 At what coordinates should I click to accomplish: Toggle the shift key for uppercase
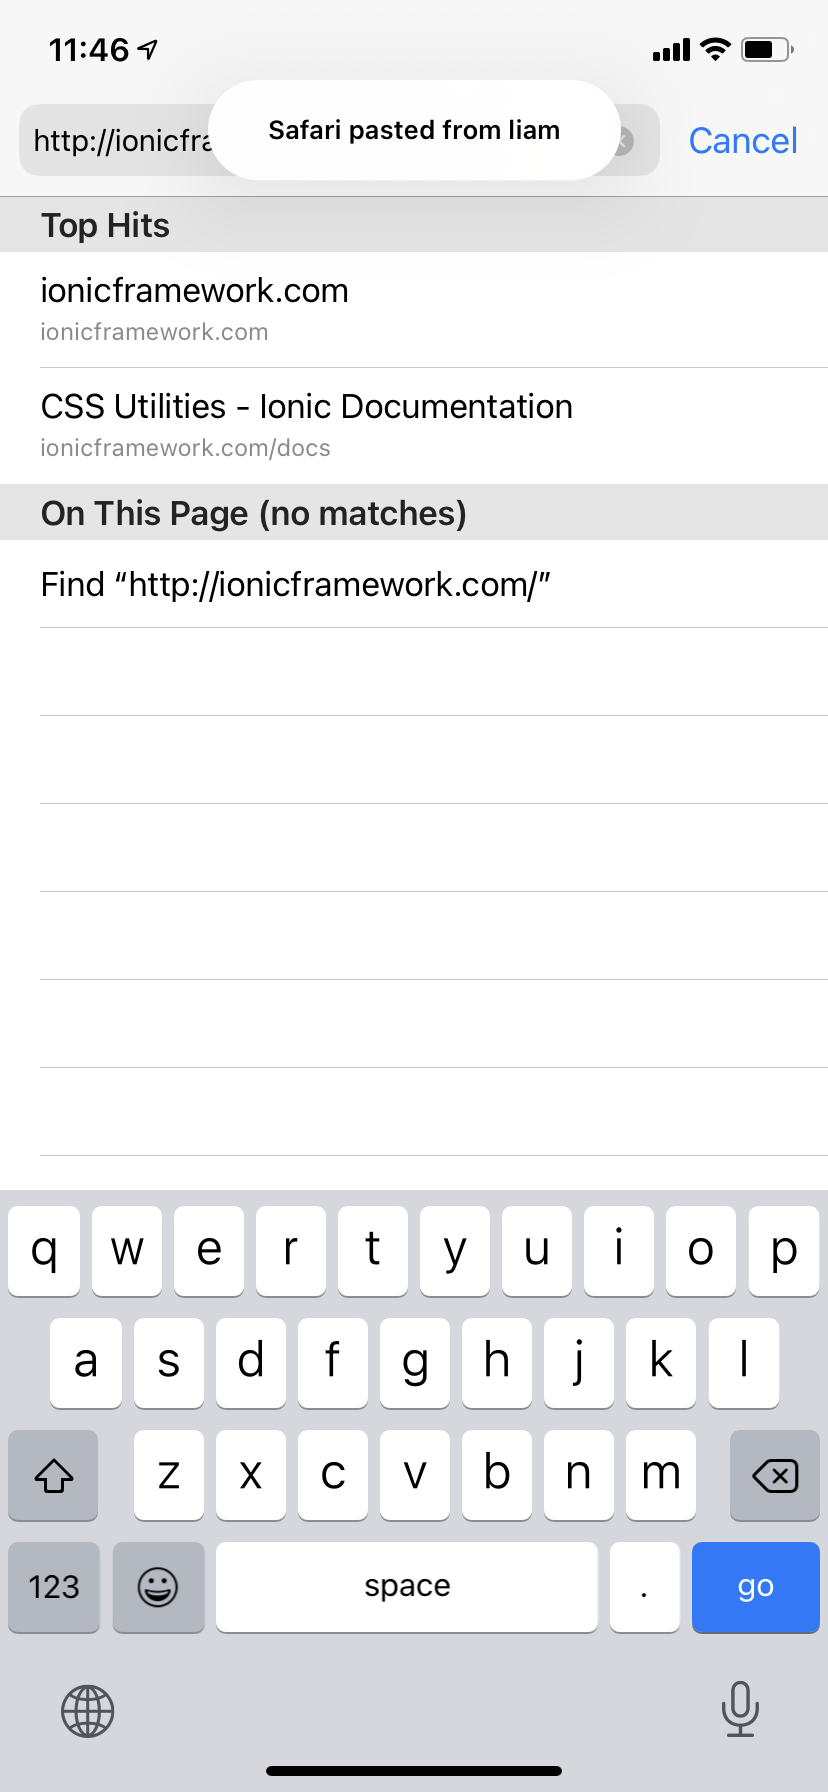pyautogui.click(x=53, y=1475)
